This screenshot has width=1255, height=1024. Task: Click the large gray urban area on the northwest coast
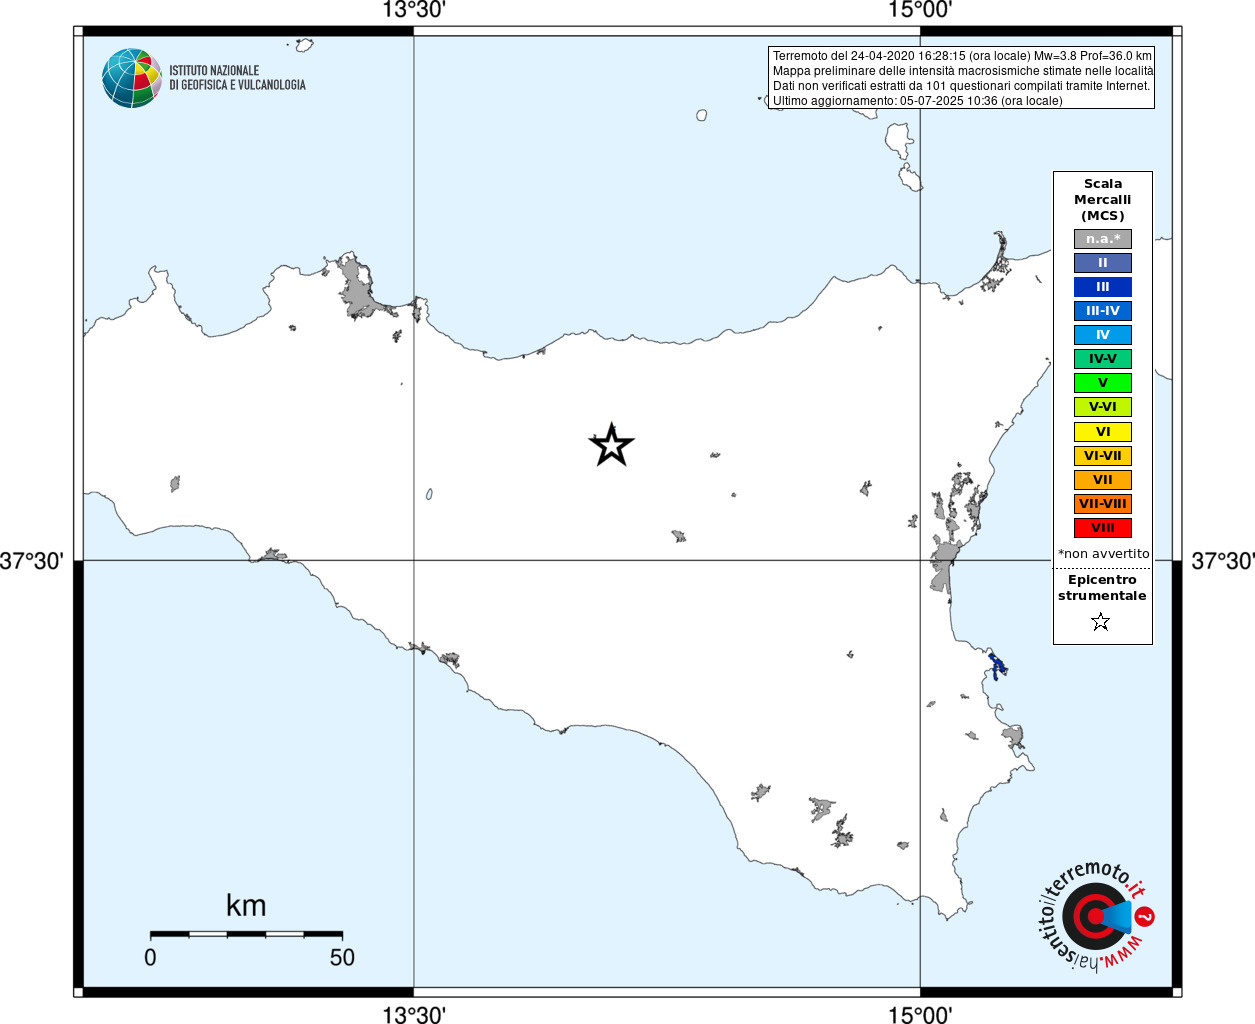coord(357,288)
